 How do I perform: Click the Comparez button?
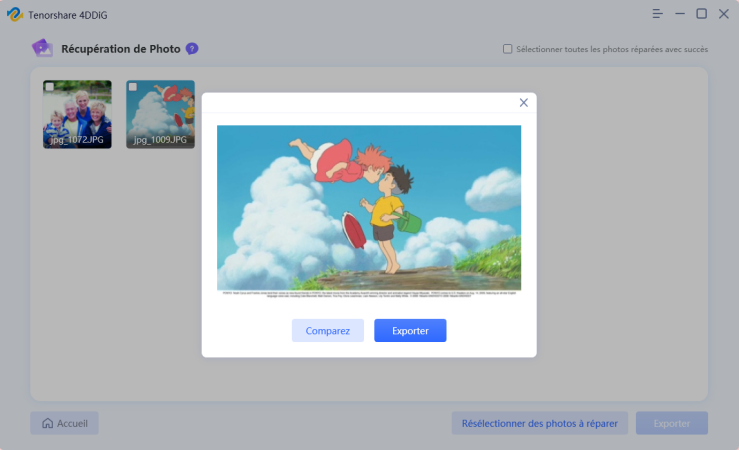[328, 330]
